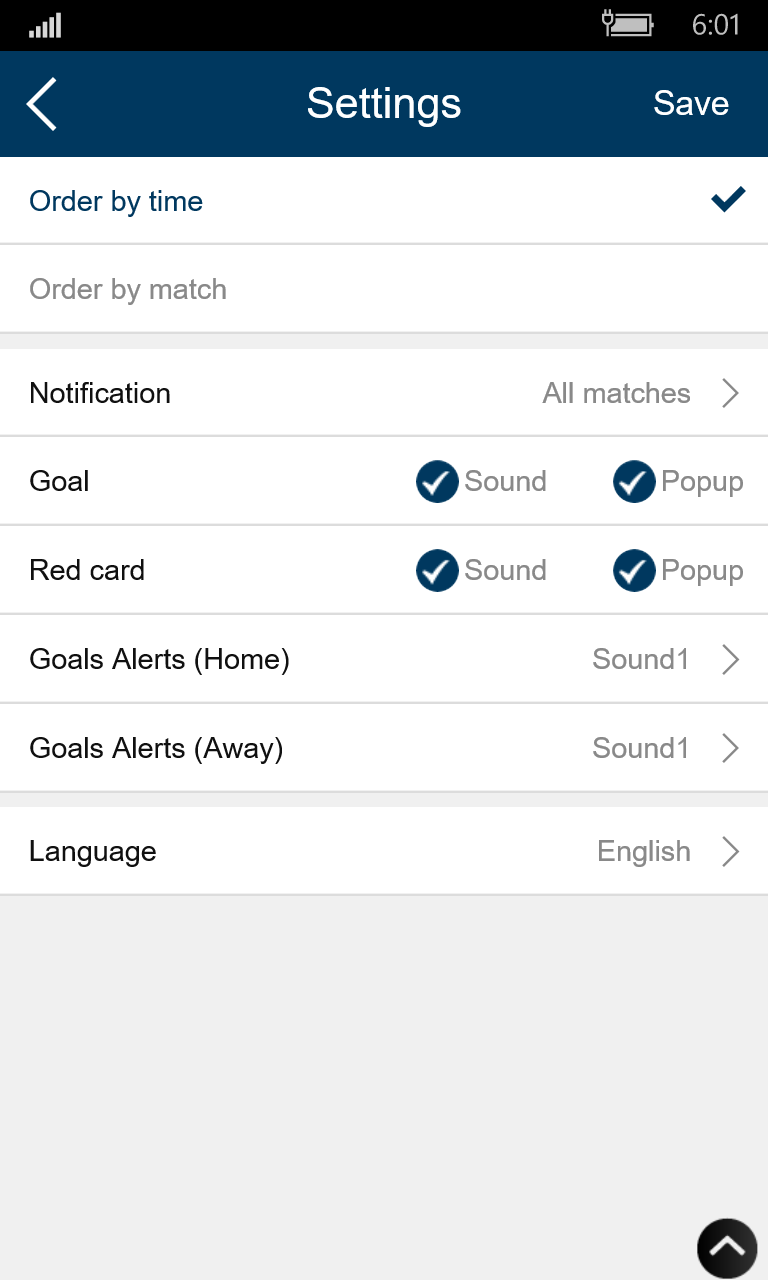Screen dimensions: 768x1280
Task: Click the checkmark next to Order by time
Action: click(x=728, y=199)
